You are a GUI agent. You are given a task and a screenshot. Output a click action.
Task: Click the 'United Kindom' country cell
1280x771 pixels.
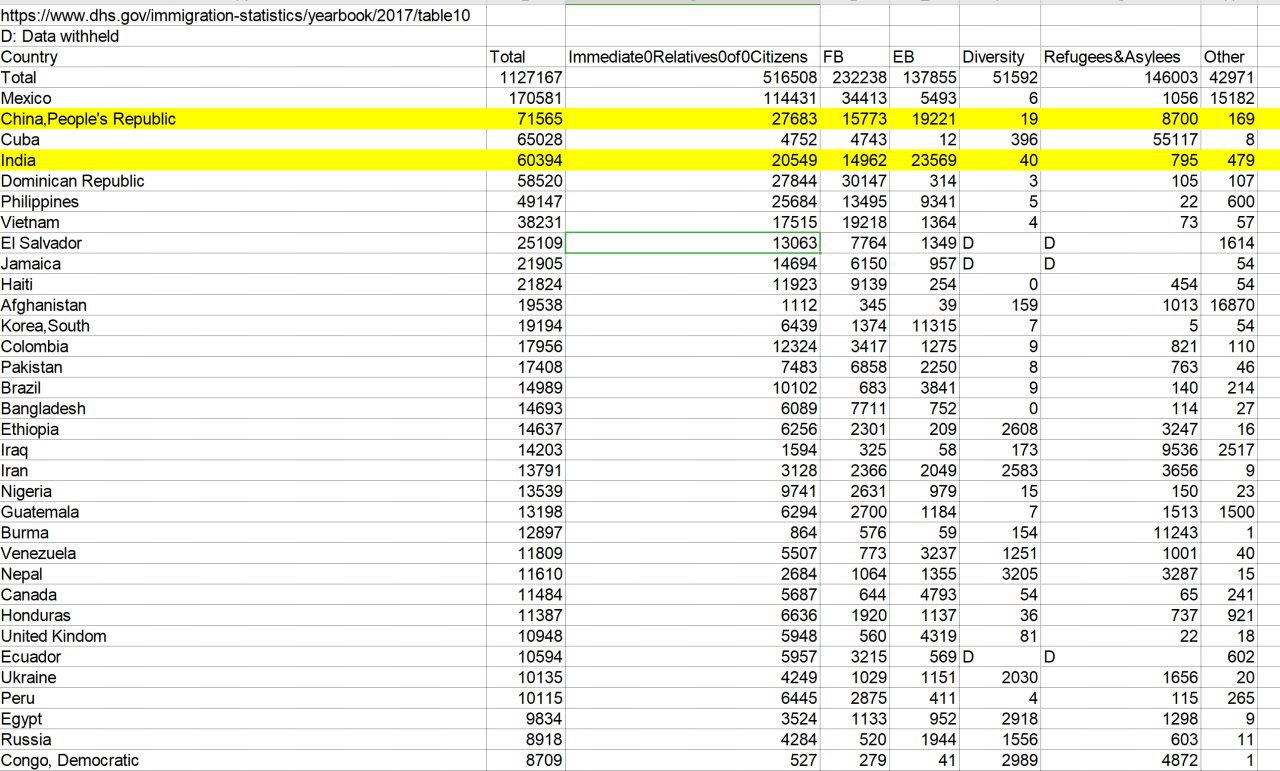click(x=243, y=636)
